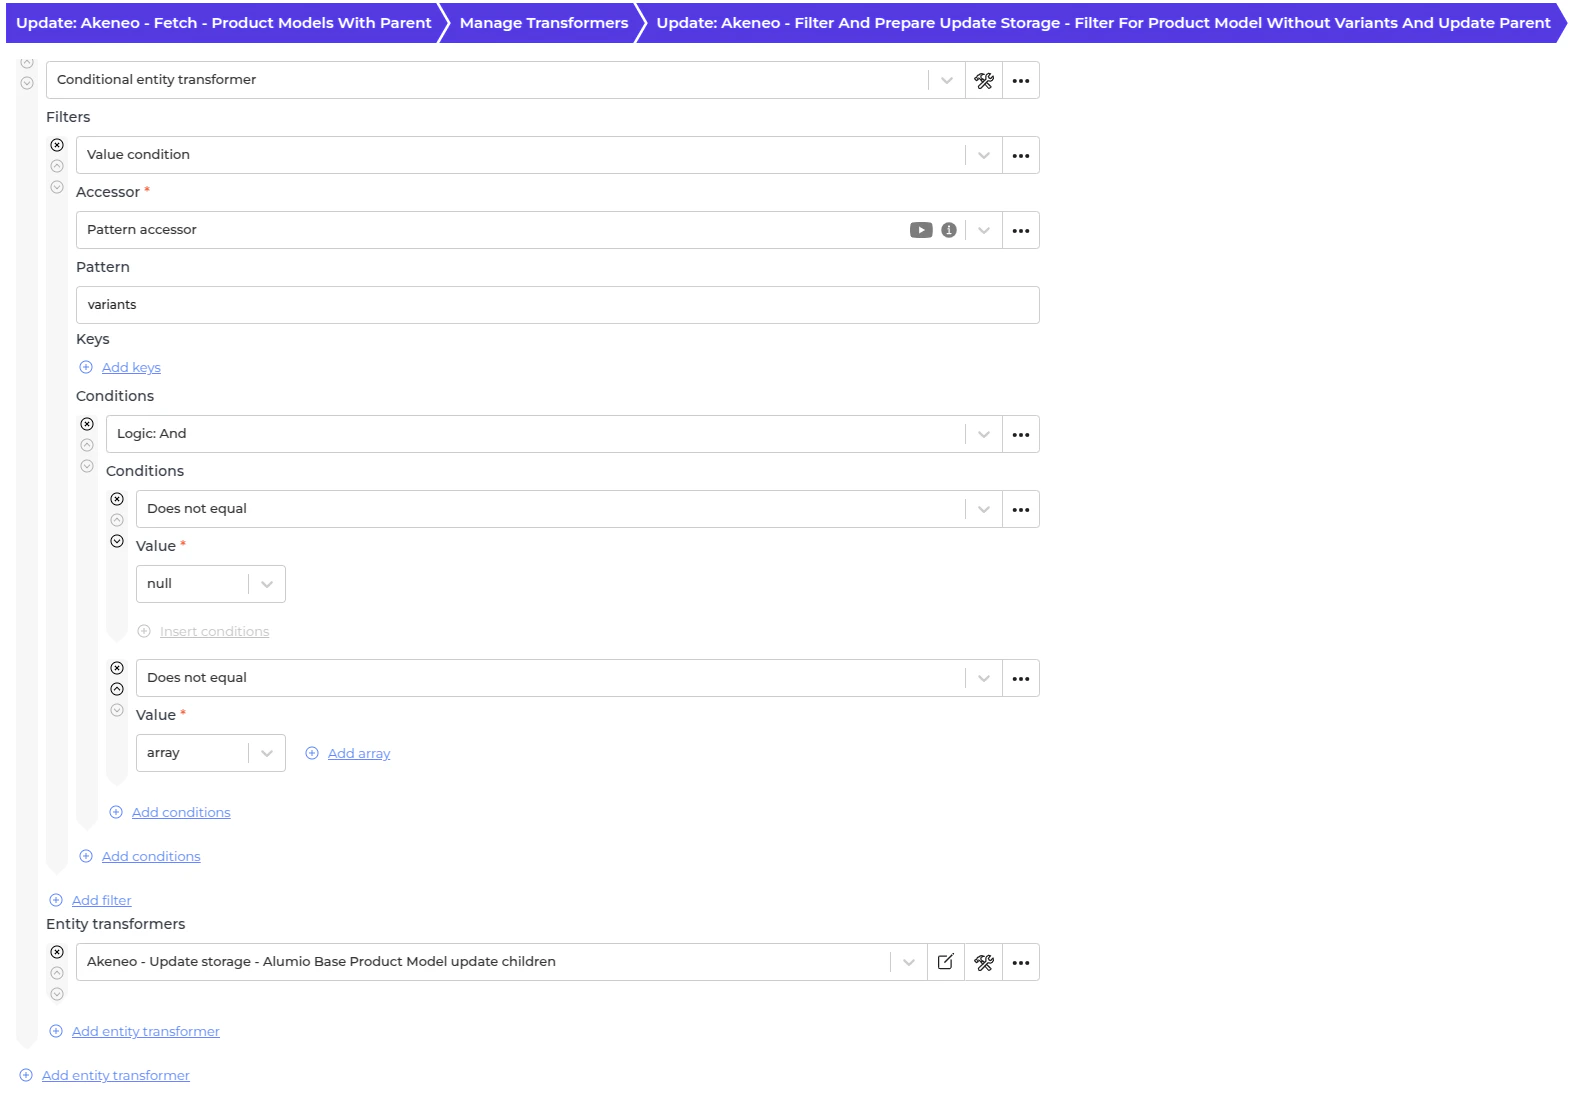Click Insert conditions link
Viewport: 1580px width, 1114px height.
point(214,631)
